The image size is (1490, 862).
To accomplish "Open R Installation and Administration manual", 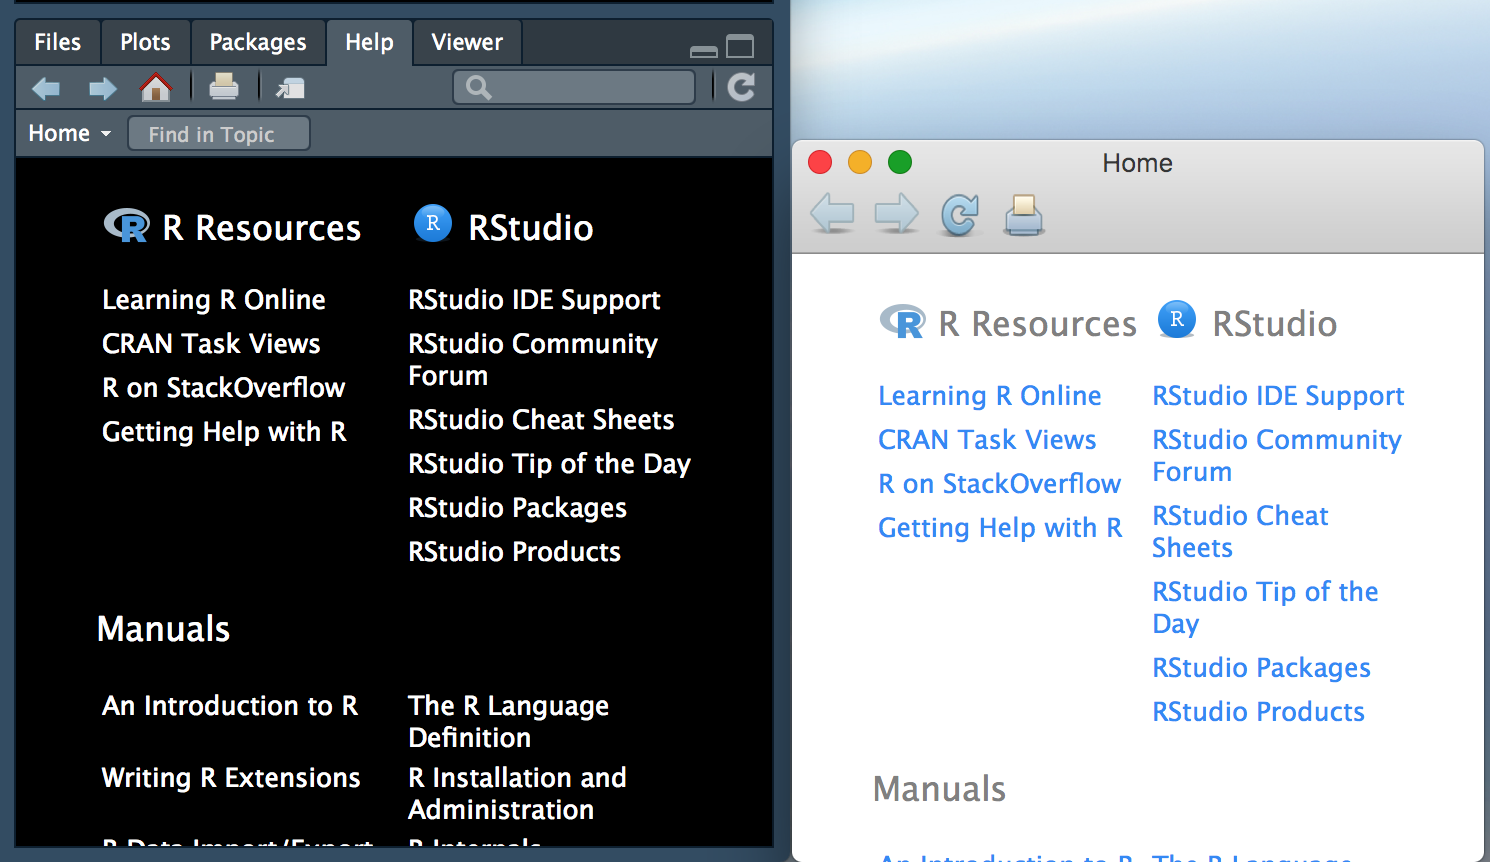I will coord(517,794).
